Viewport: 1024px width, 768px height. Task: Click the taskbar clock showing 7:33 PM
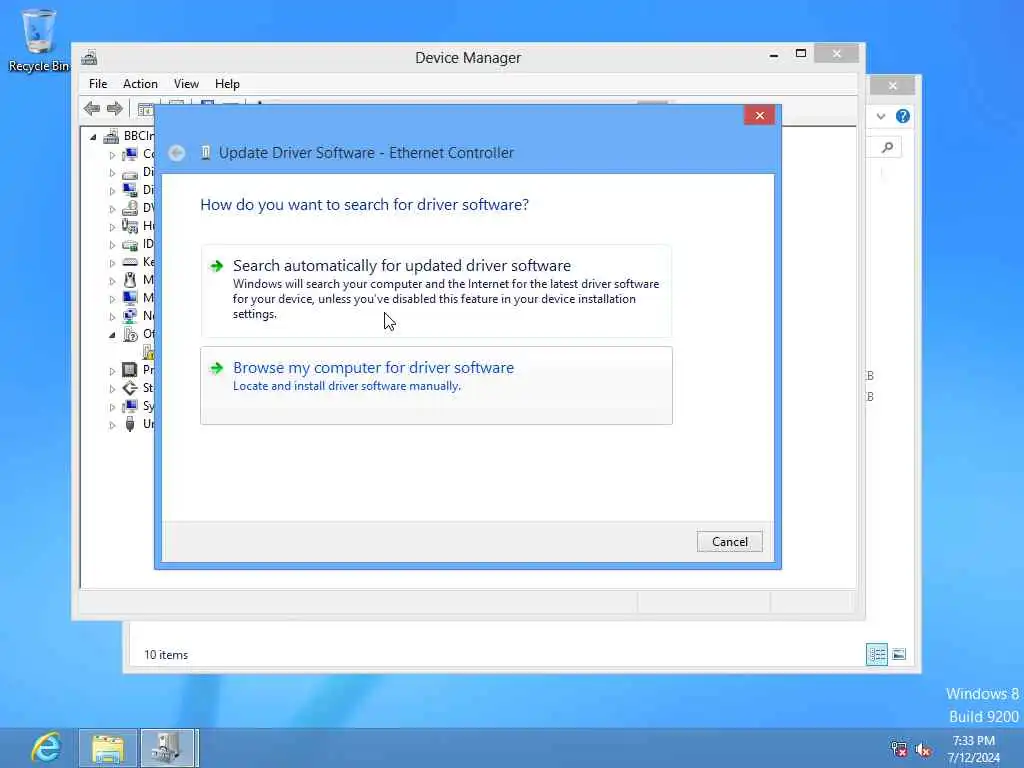point(973,749)
